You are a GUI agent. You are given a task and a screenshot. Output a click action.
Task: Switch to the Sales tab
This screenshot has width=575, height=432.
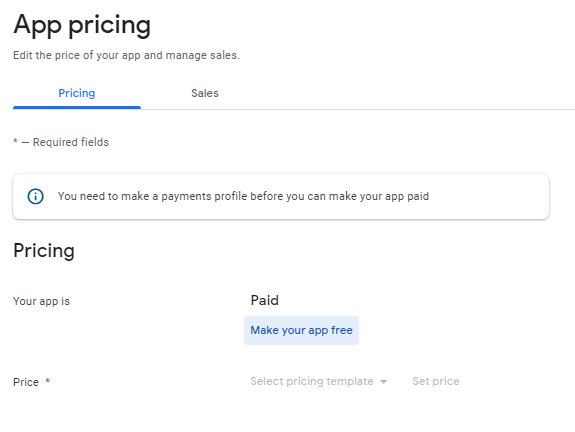point(205,93)
